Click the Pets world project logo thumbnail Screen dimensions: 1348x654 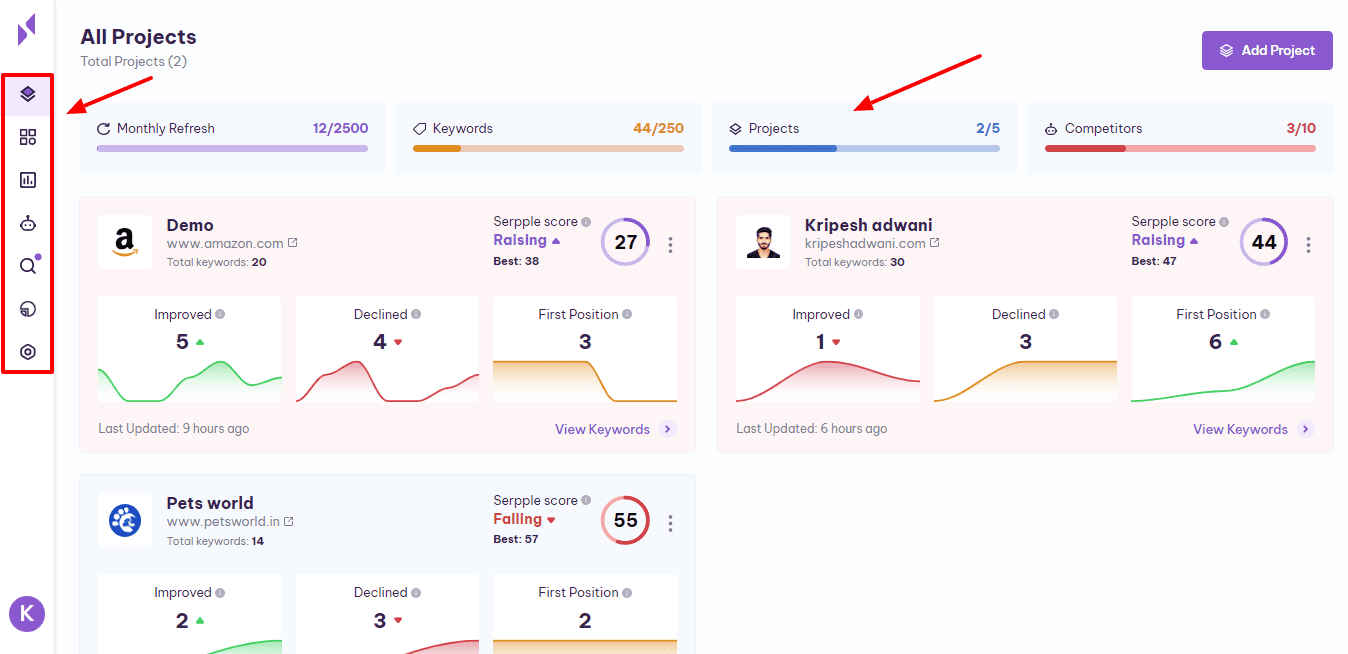[x=125, y=520]
